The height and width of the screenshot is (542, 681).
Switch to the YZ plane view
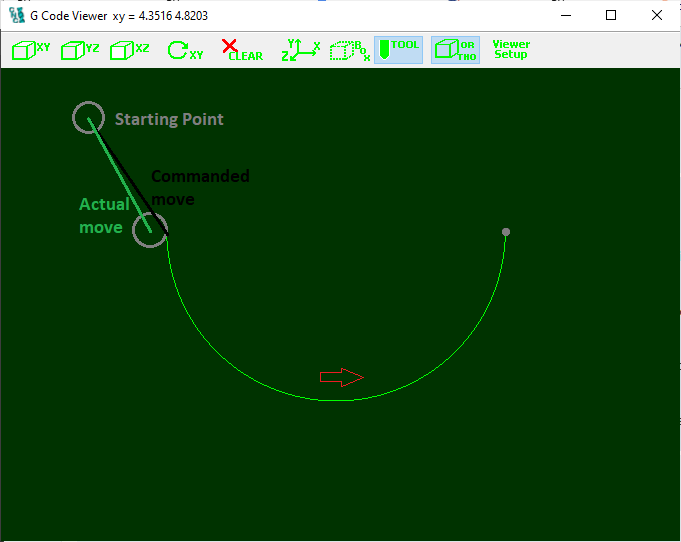point(80,50)
